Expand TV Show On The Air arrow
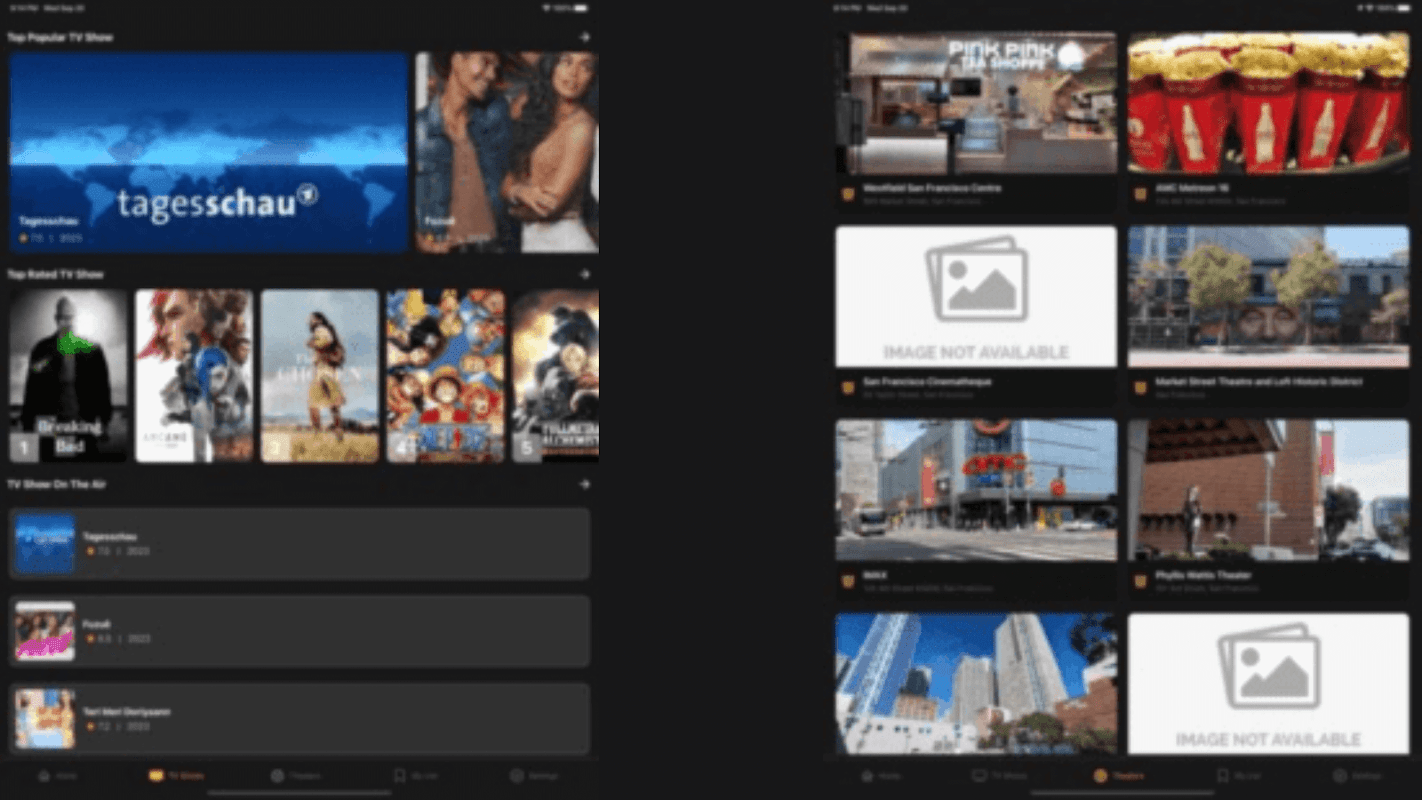 [584, 484]
